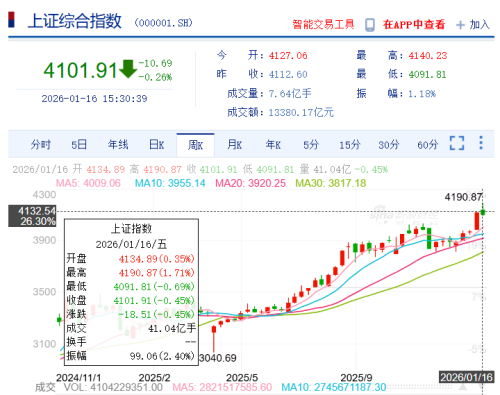
Task: Click the 4190.87 high price annotation
Action: pos(463,197)
